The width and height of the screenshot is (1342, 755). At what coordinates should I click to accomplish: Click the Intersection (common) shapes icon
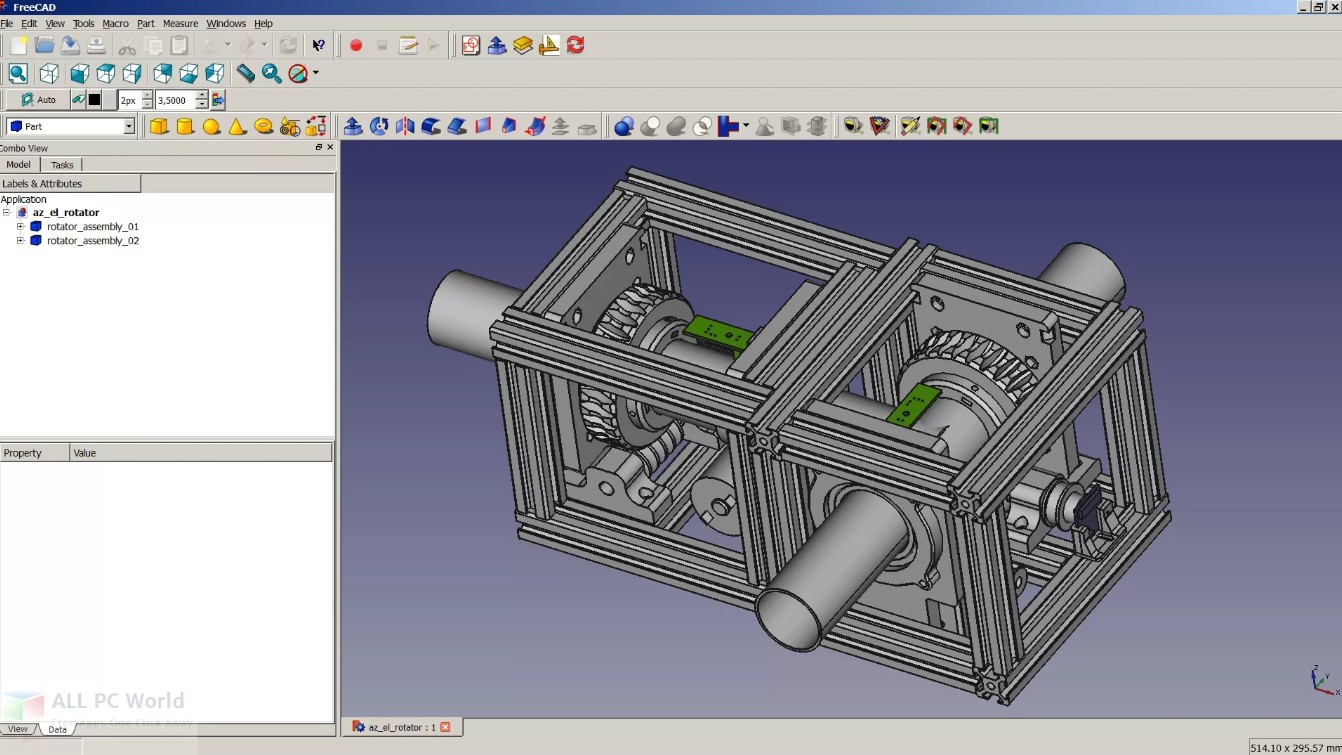tap(702, 126)
